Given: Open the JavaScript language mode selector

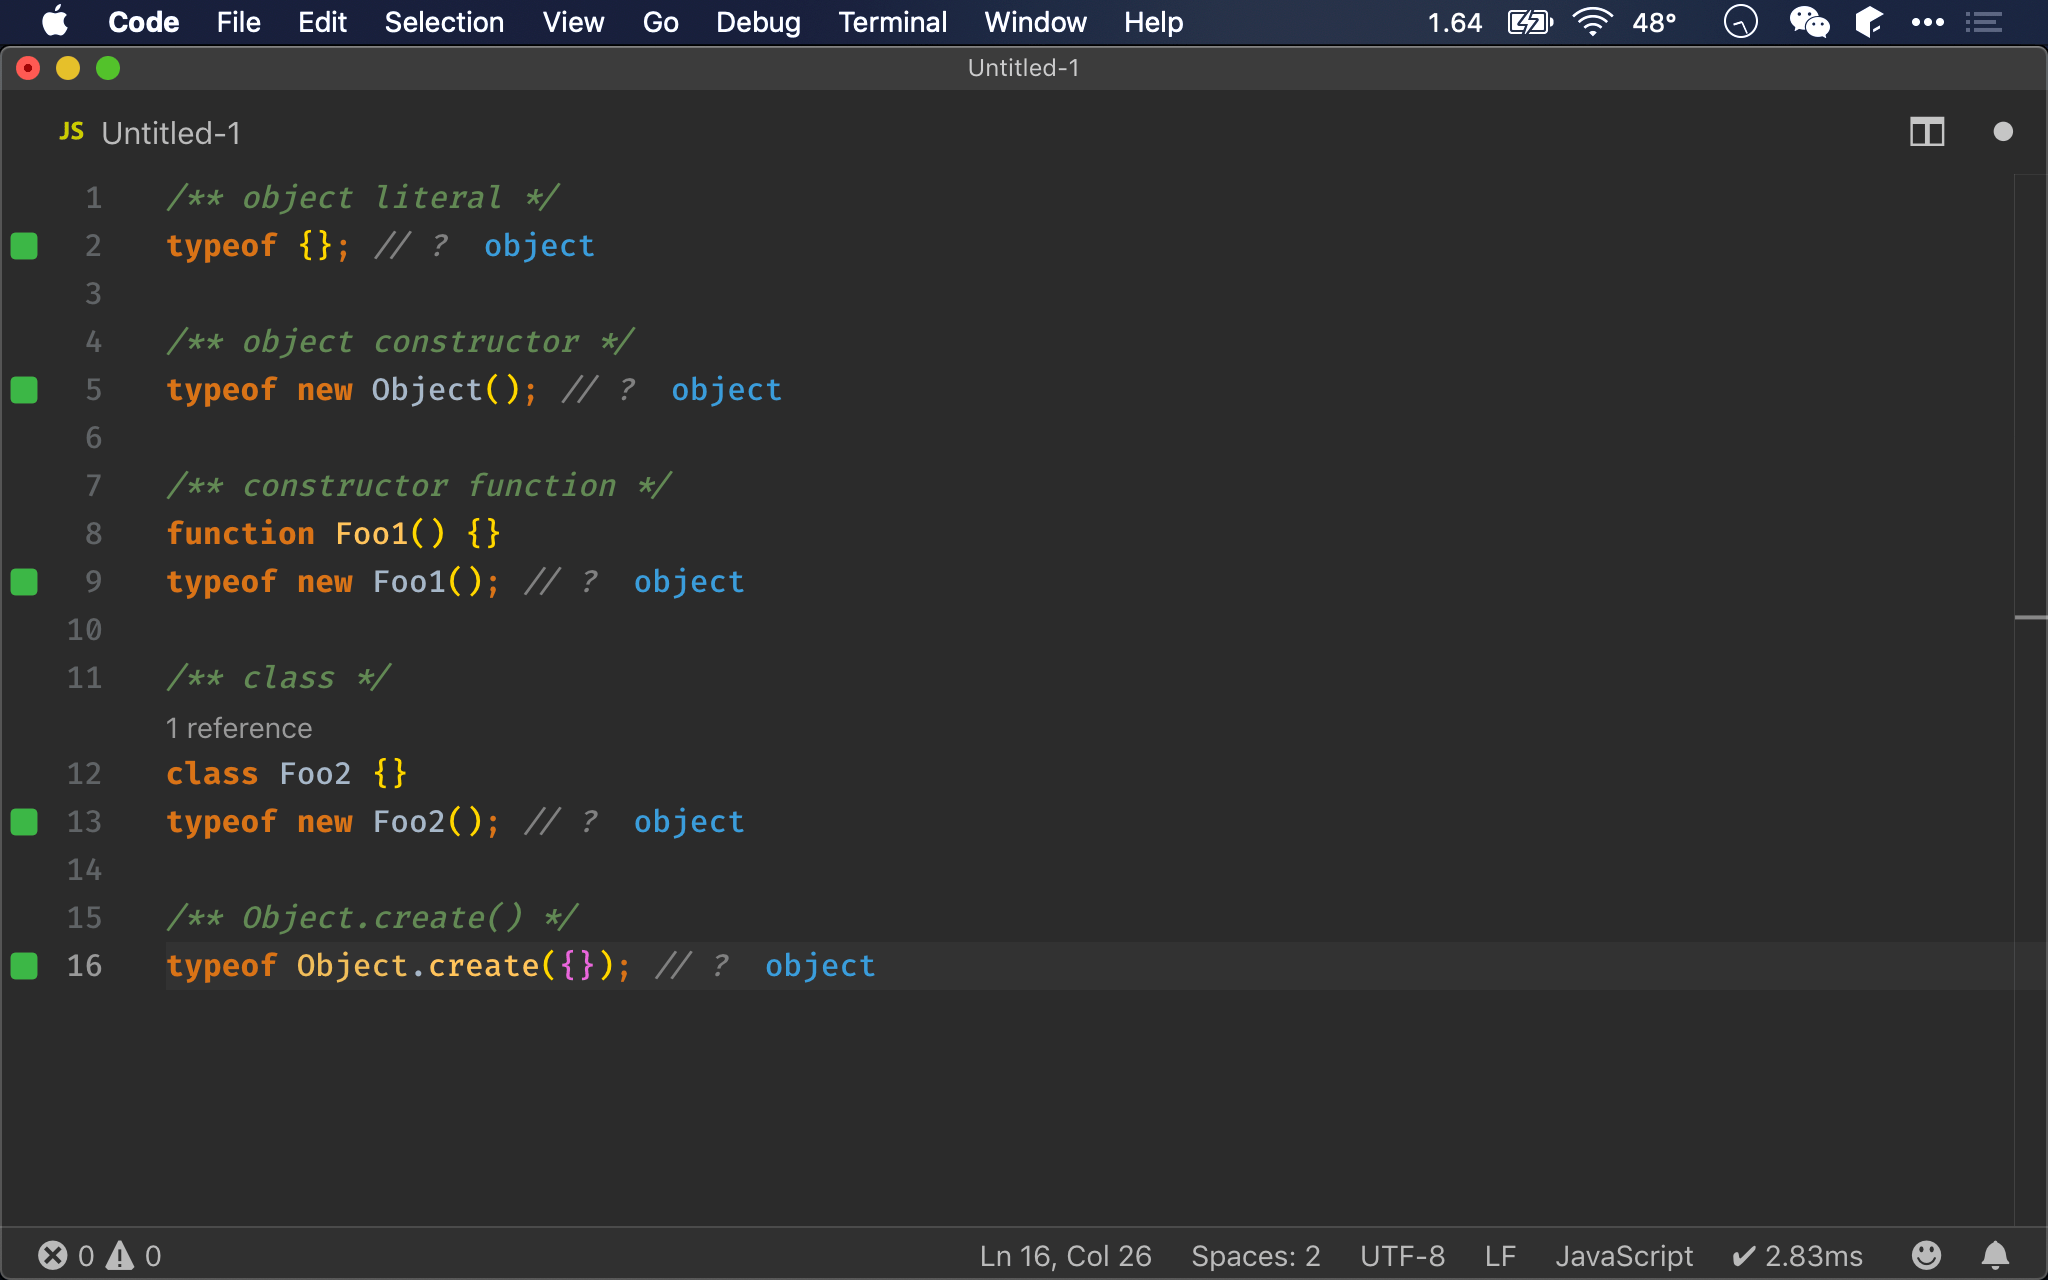Looking at the screenshot, I should [1624, 1255].
